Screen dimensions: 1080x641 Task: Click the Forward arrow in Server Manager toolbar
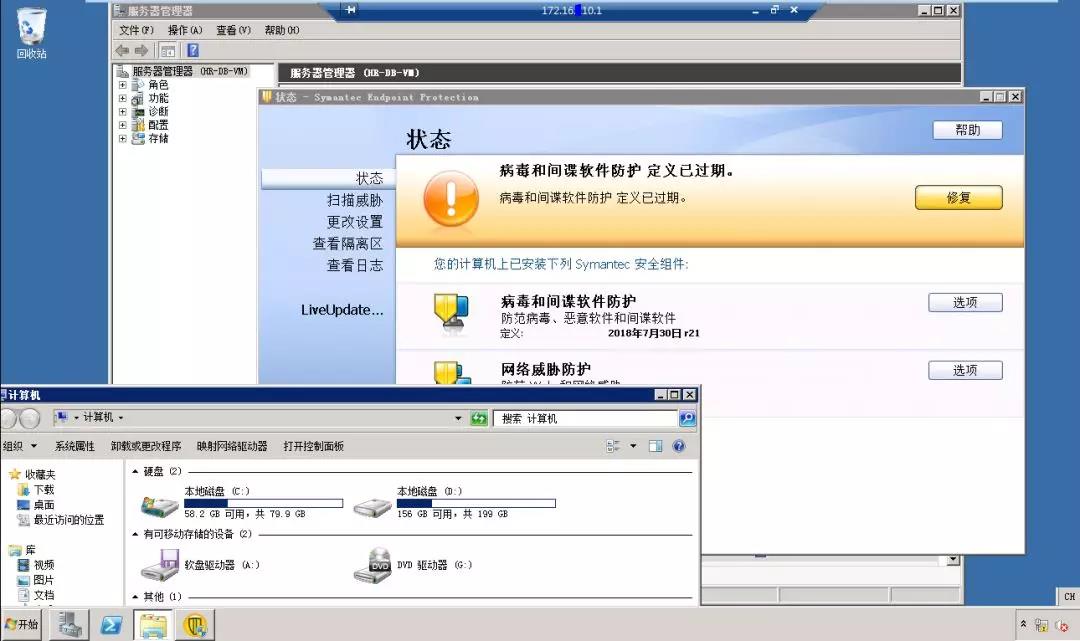(141, 50)
